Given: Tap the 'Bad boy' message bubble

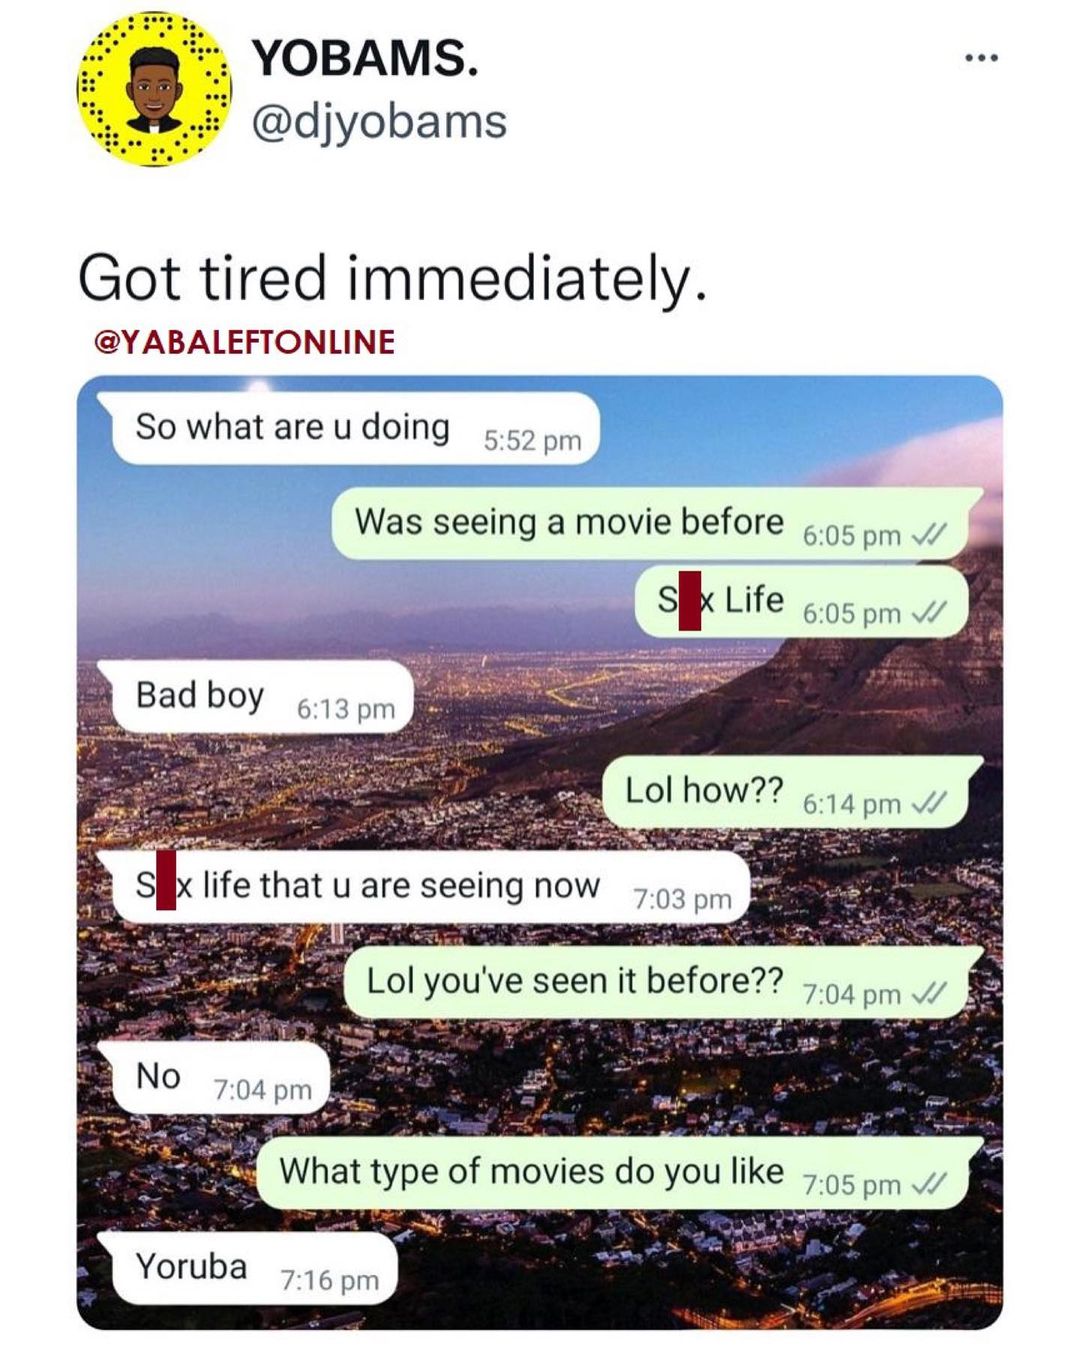Looking at the screenshot, I should coord(262,697).
